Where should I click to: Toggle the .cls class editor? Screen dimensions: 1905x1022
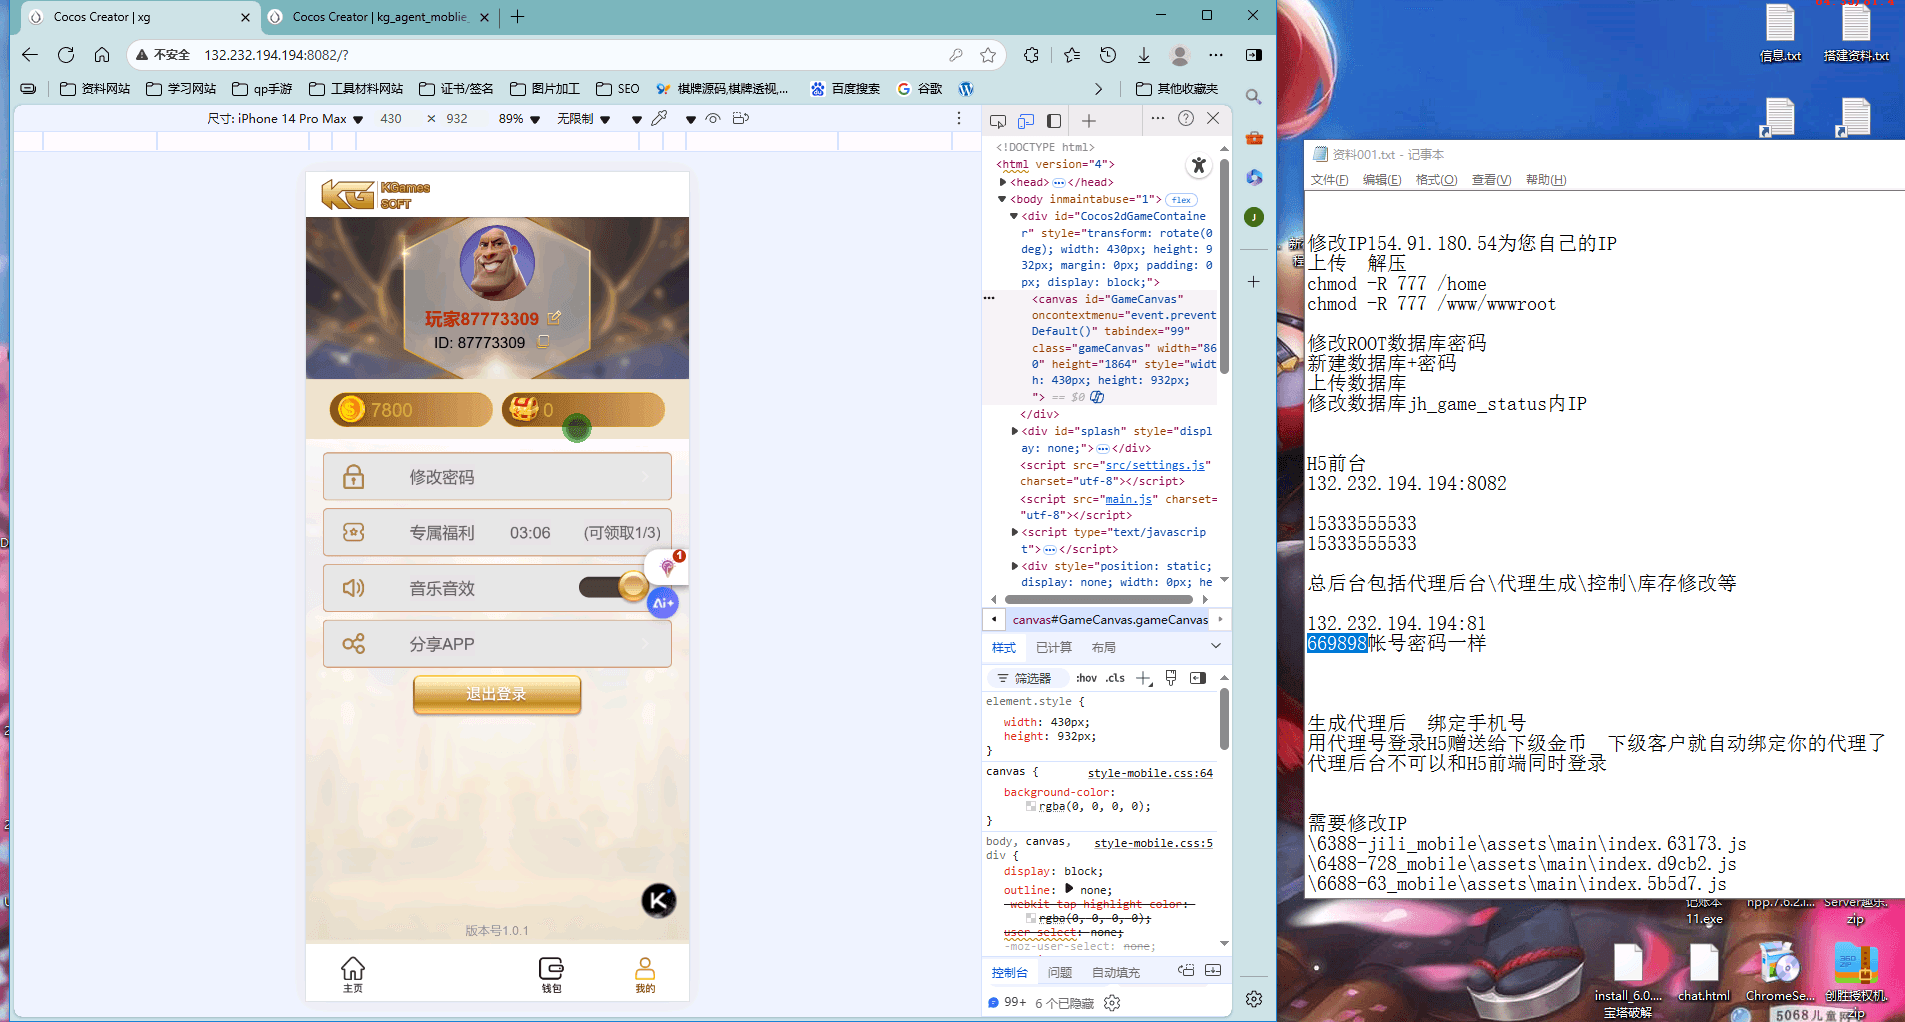(x=1115, y=678)
